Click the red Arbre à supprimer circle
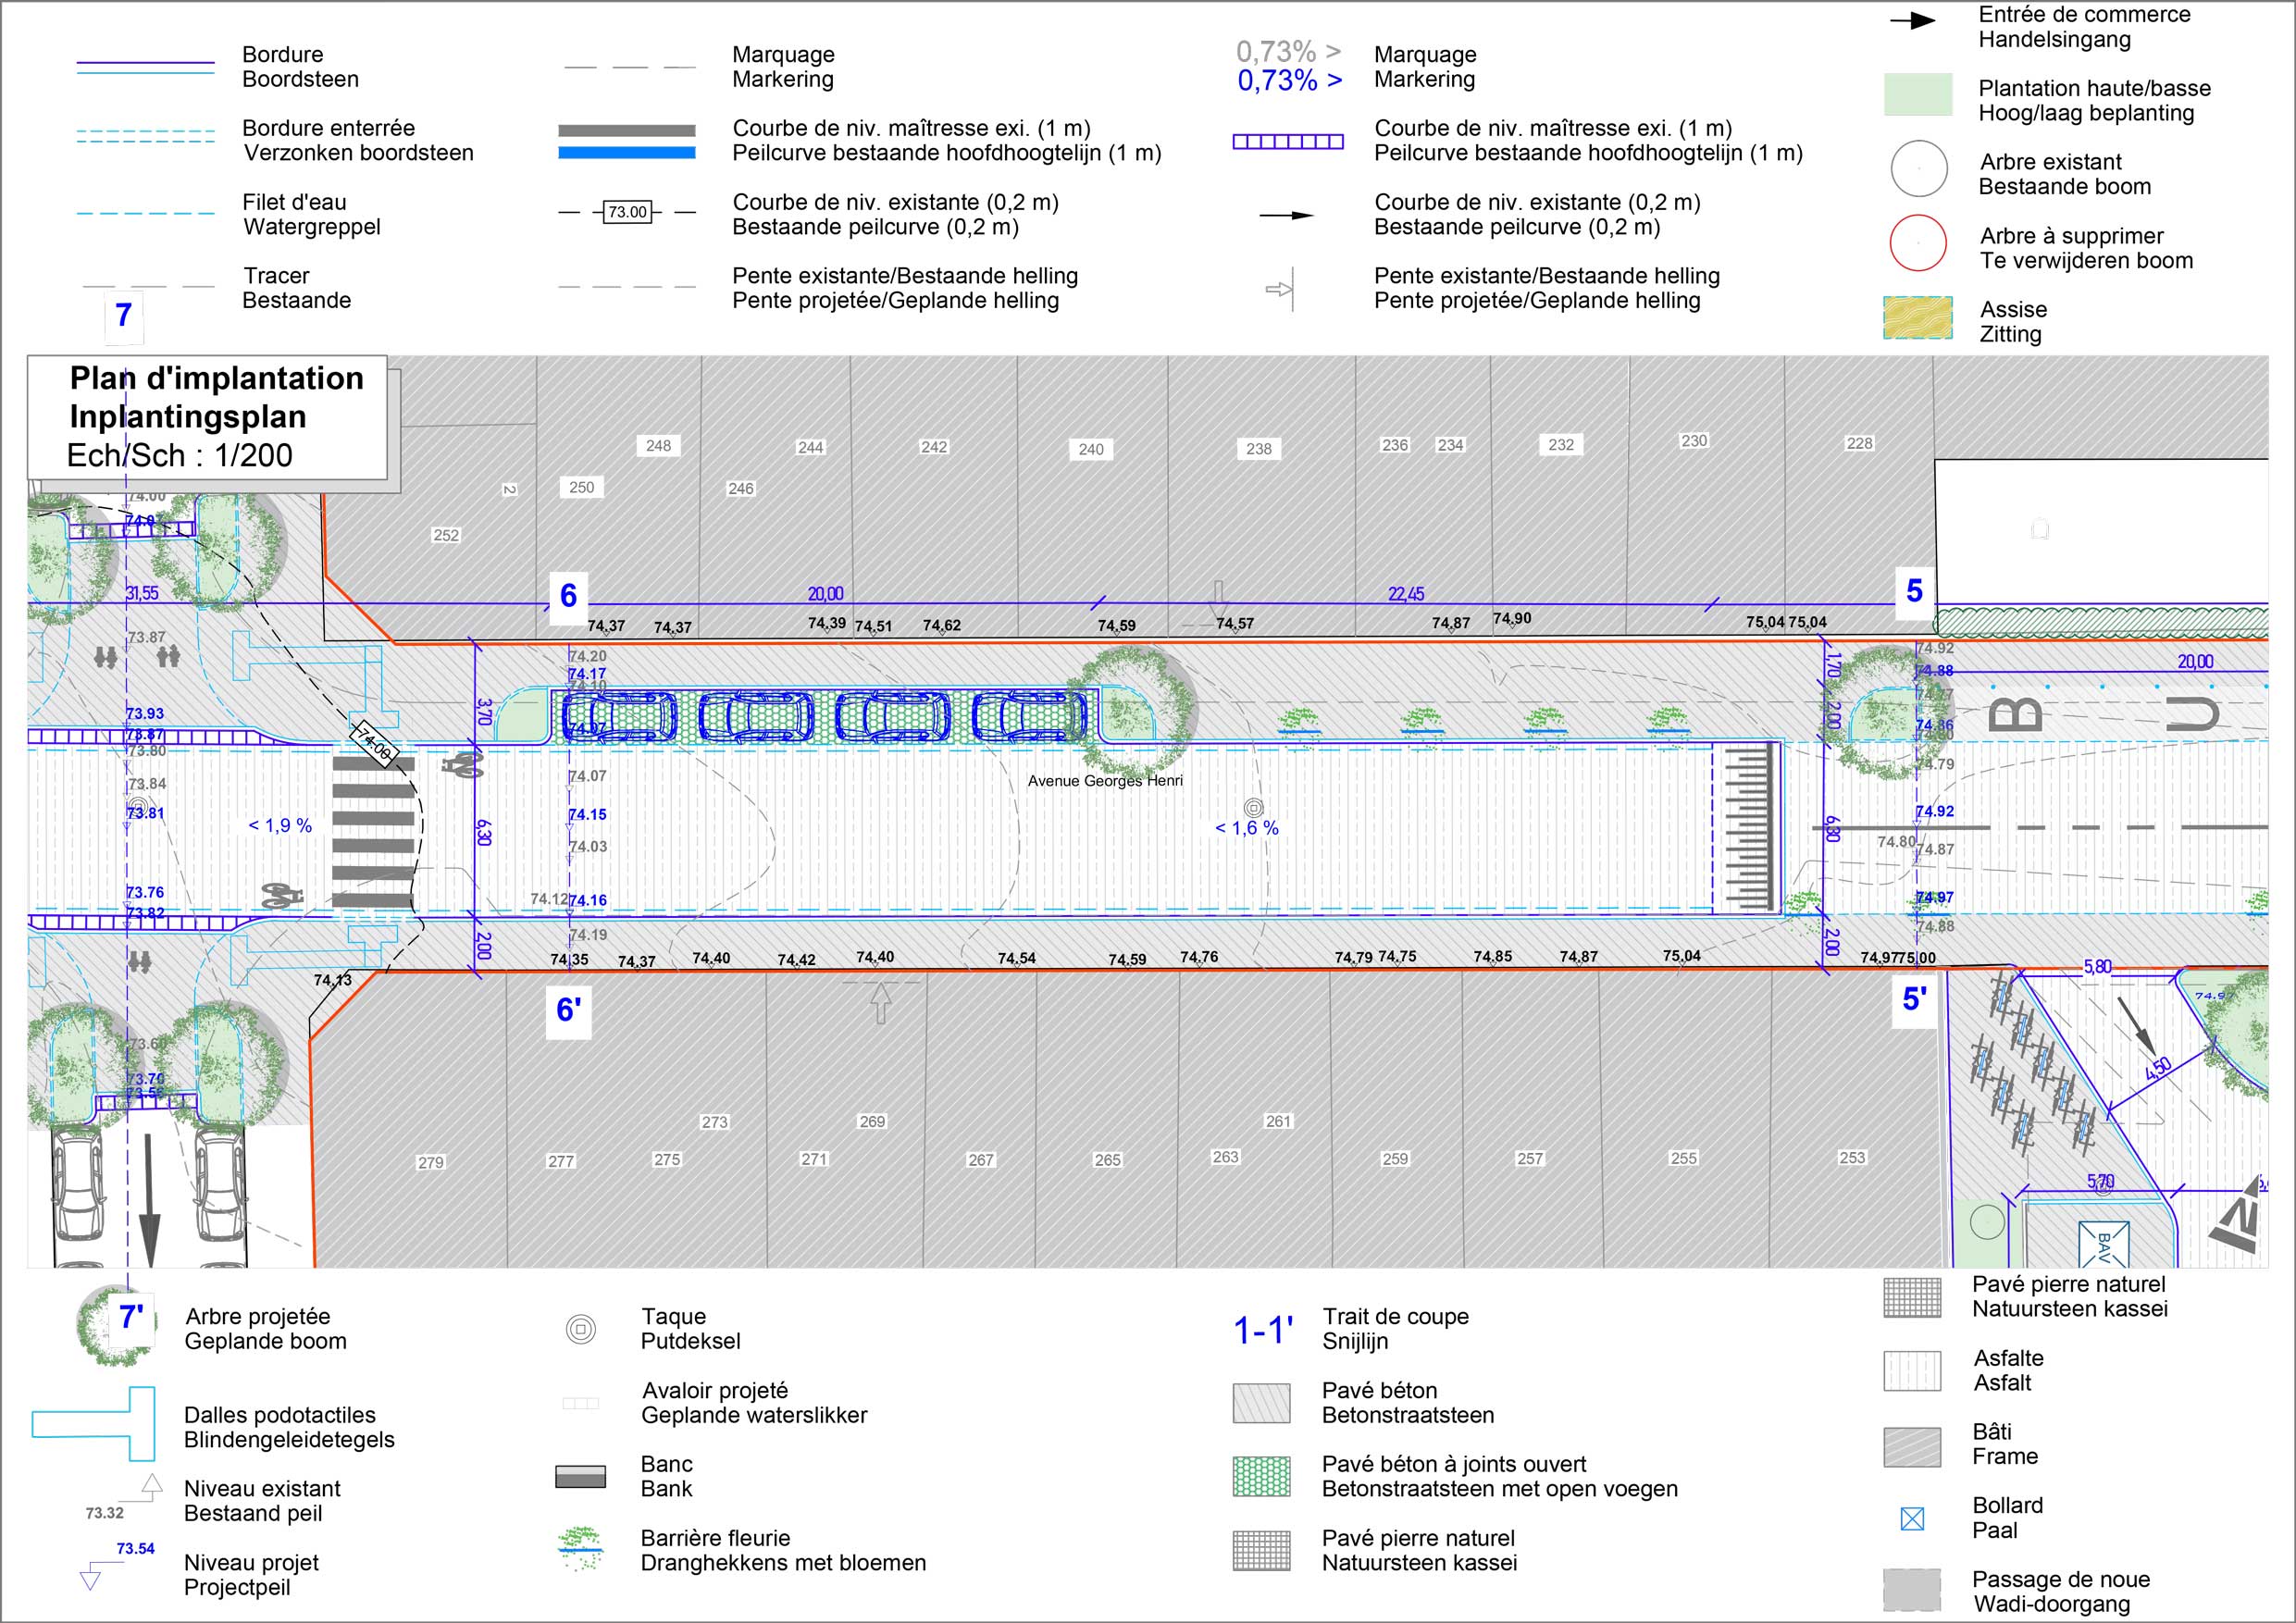 coord(1918,243)
